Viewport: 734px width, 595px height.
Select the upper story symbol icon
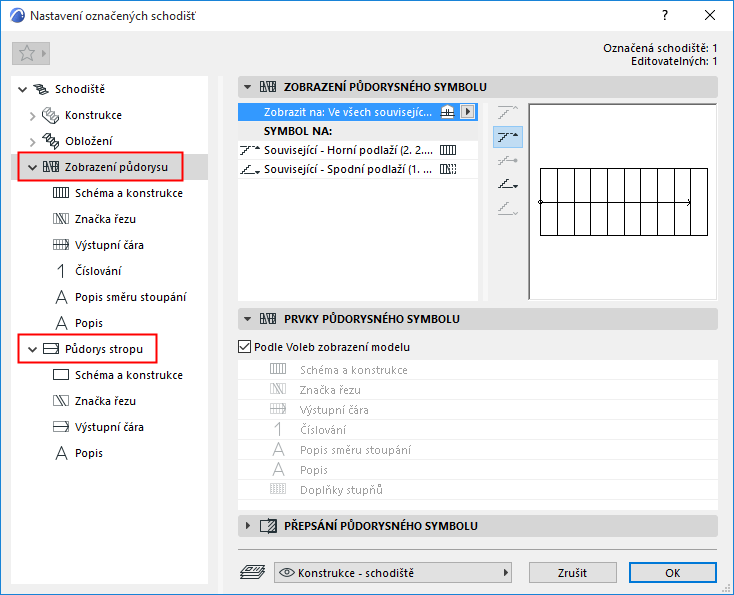tap(508, 137)
